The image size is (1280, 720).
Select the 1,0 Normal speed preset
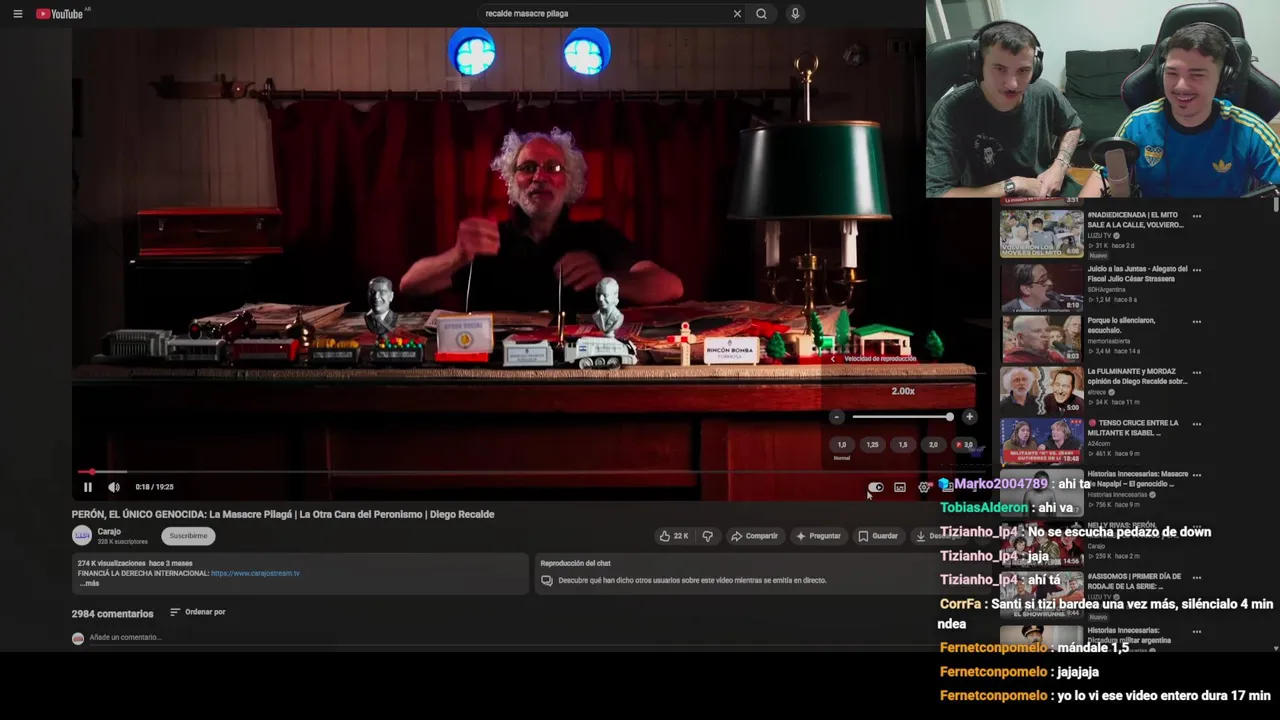point(842,445)
